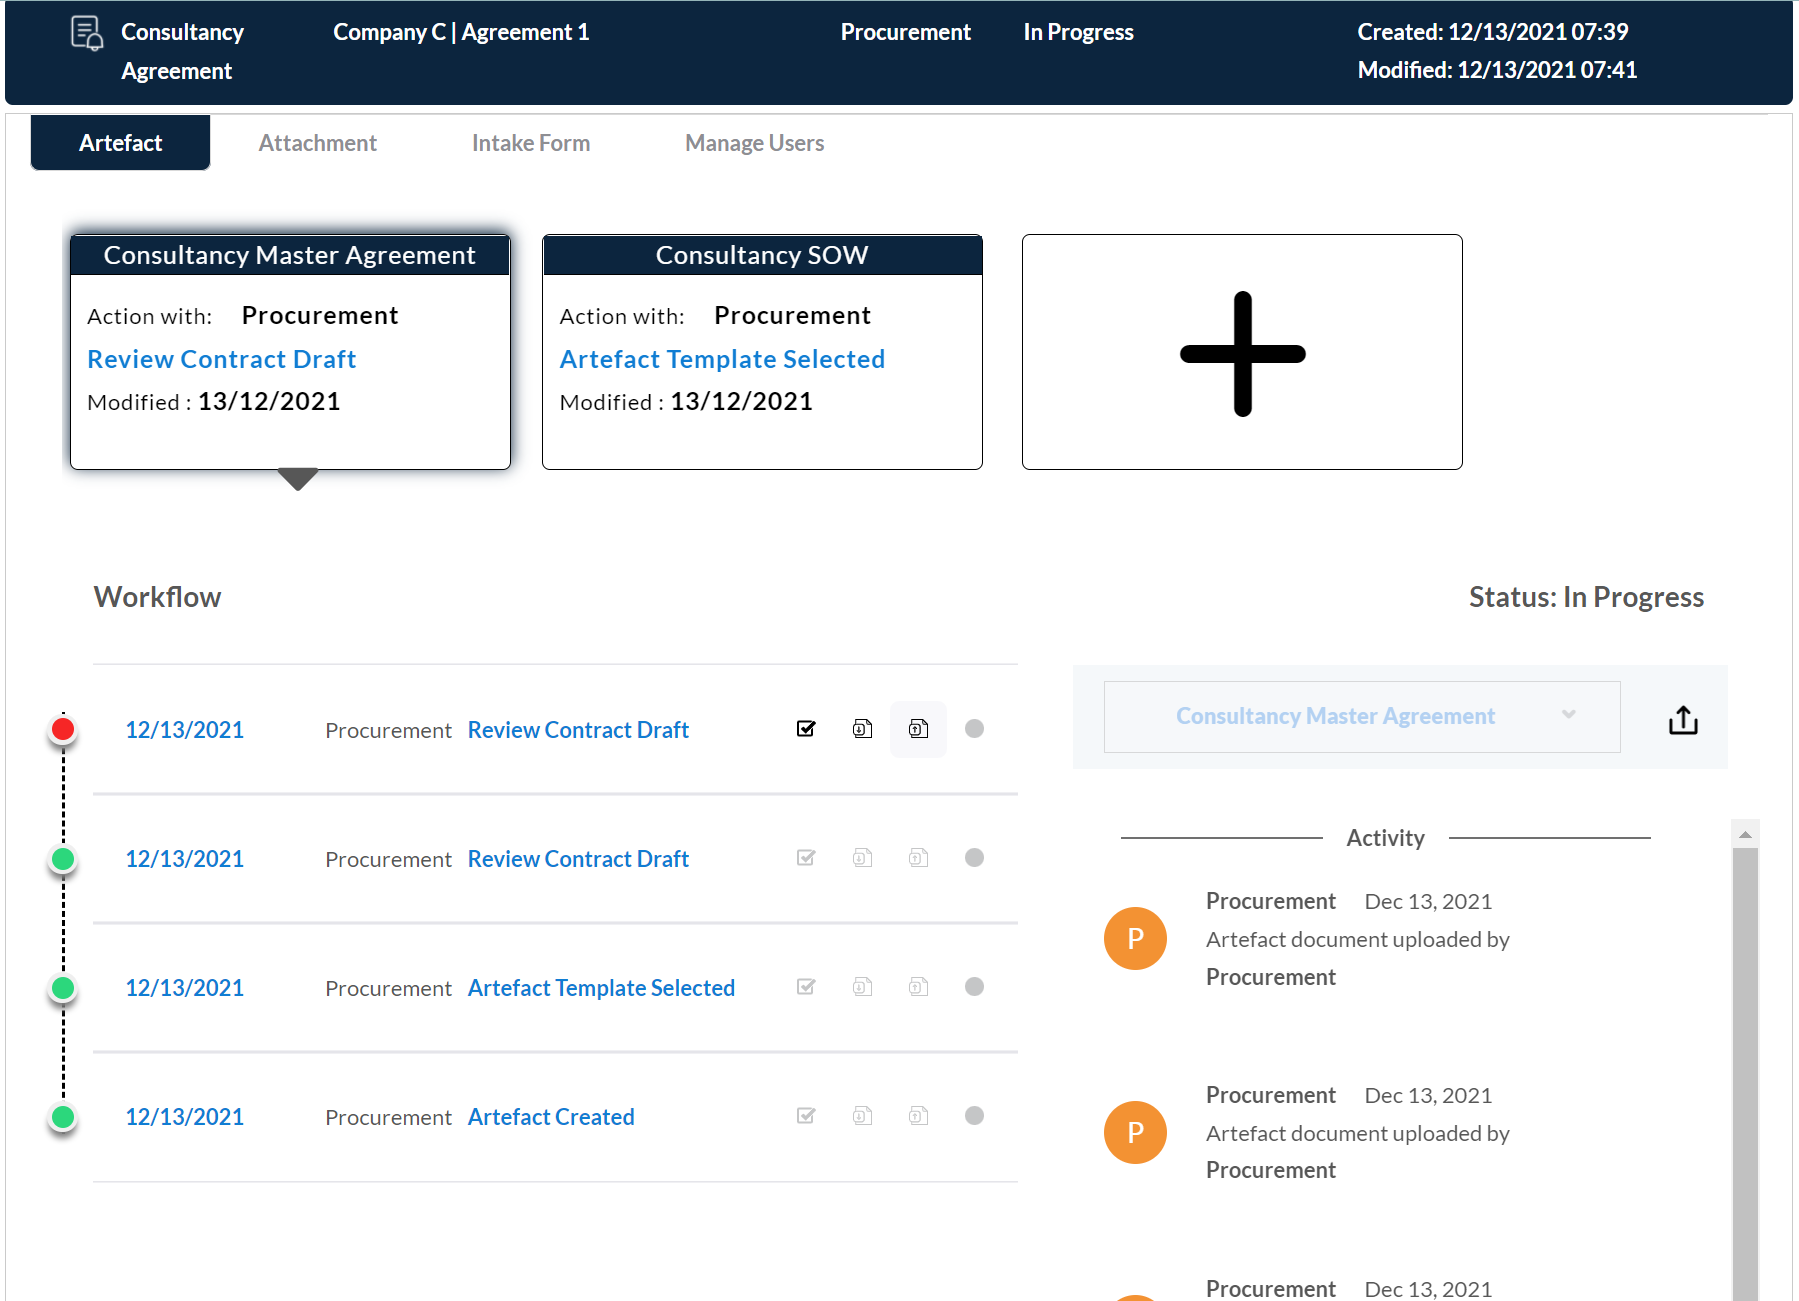
Task: Click the document upload icon in the Artefact Created row
Action: click(918, 1115)
